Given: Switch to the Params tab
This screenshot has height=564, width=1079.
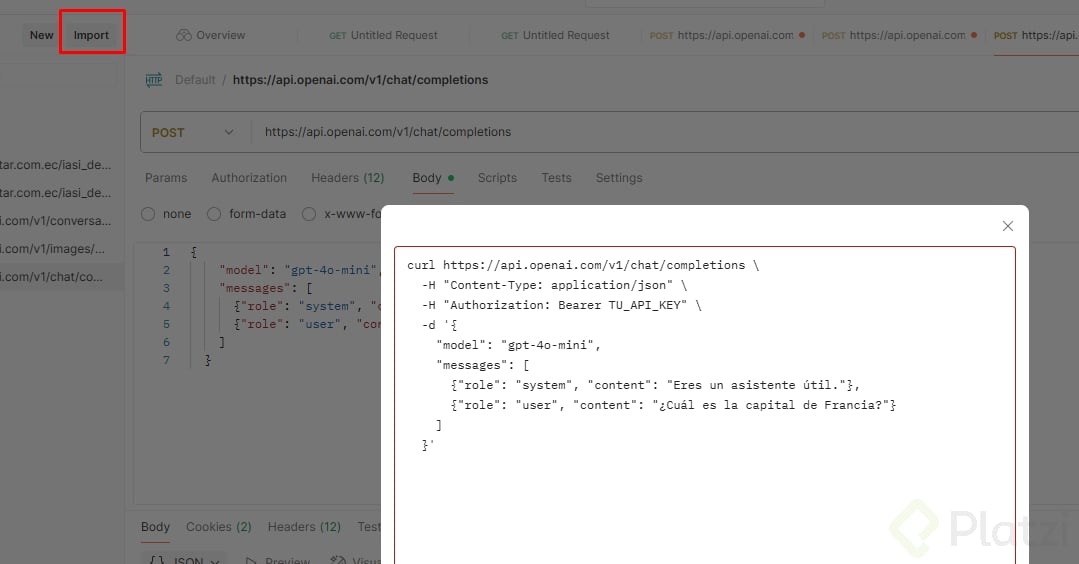Looking at the screenshot, I should [166, 178].
